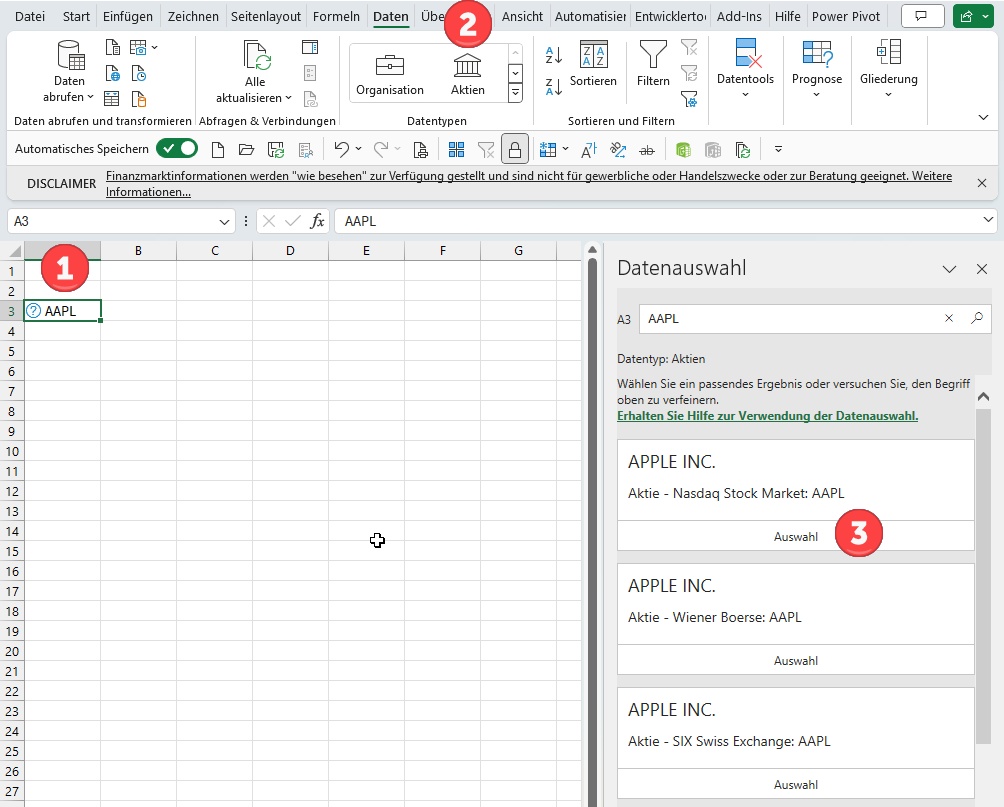Click the print preview icon in quick access toolbar
1004x807 pixels.
(421, 150)
